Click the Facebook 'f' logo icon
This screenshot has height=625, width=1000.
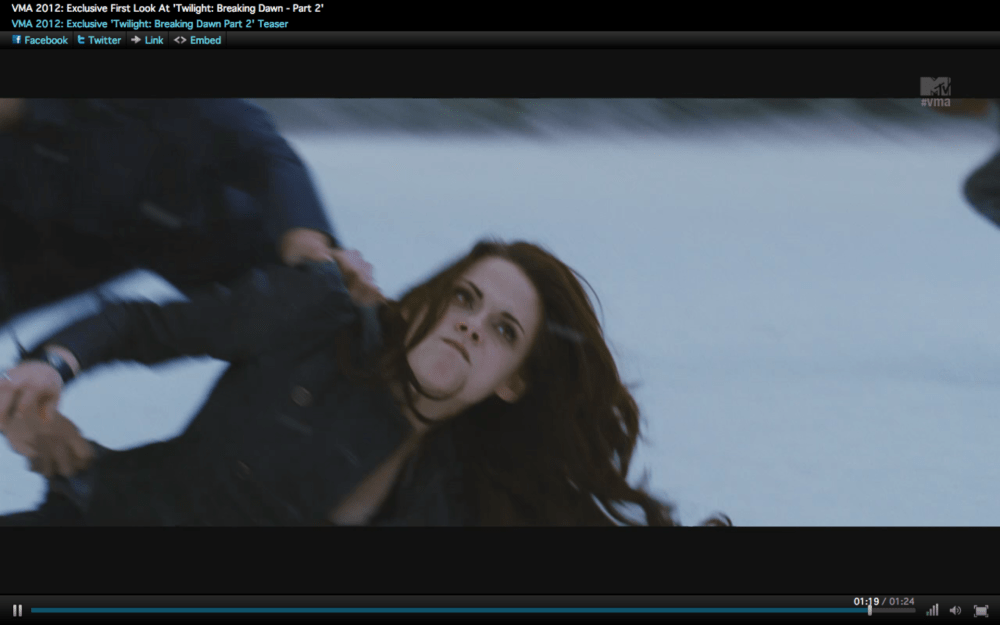click(x=17, y=40)
